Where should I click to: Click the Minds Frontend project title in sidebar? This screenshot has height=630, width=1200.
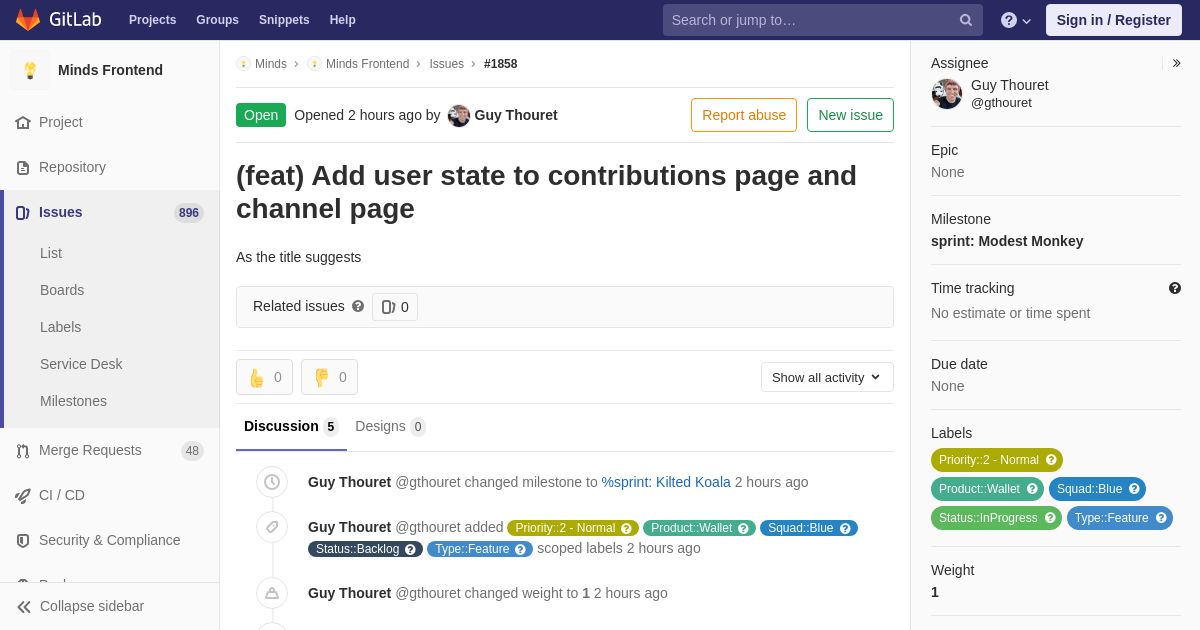pos(110,70)
